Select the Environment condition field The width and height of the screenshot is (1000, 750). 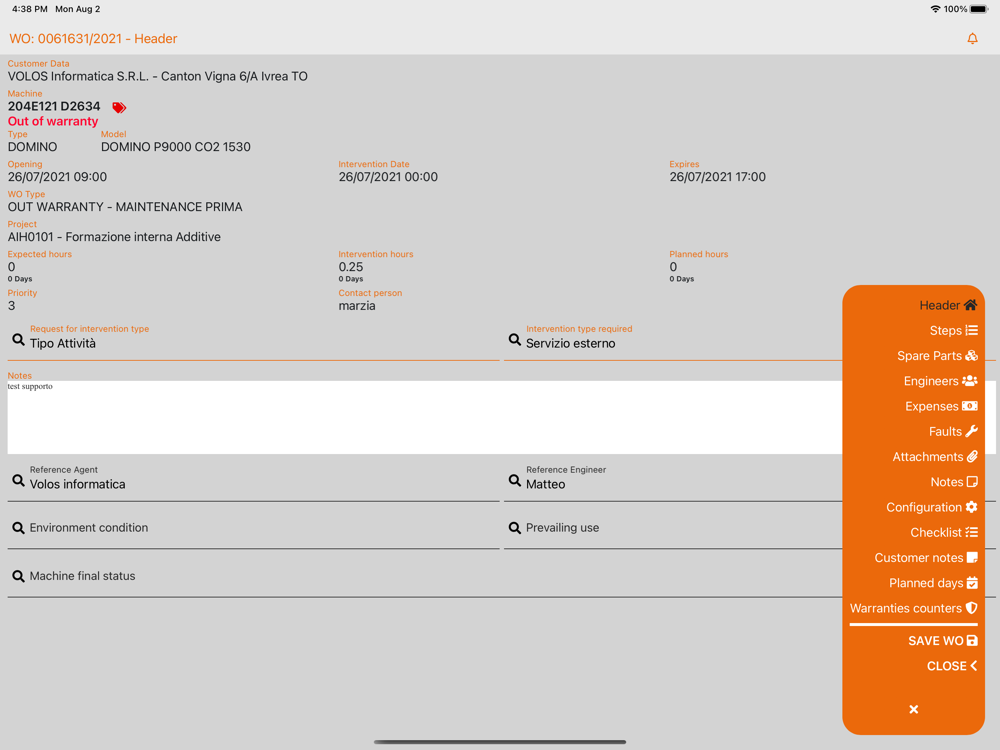pos(253,528)
